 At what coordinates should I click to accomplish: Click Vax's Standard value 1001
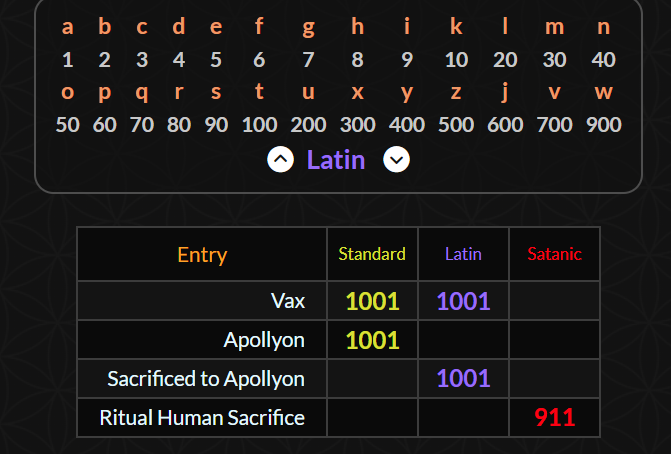(x=372, y=301)
